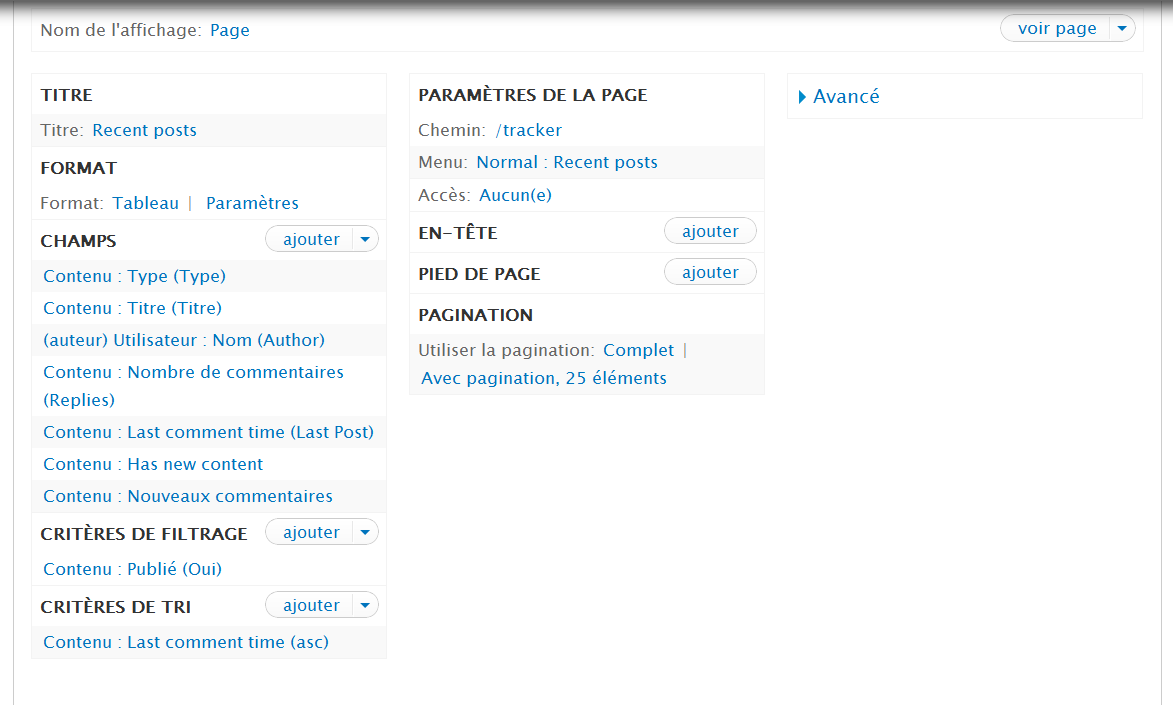Open dropdown arrow beside Critères de tri ajouter
The width and height of the screenshot is (1173, 705).
(366, 606)
